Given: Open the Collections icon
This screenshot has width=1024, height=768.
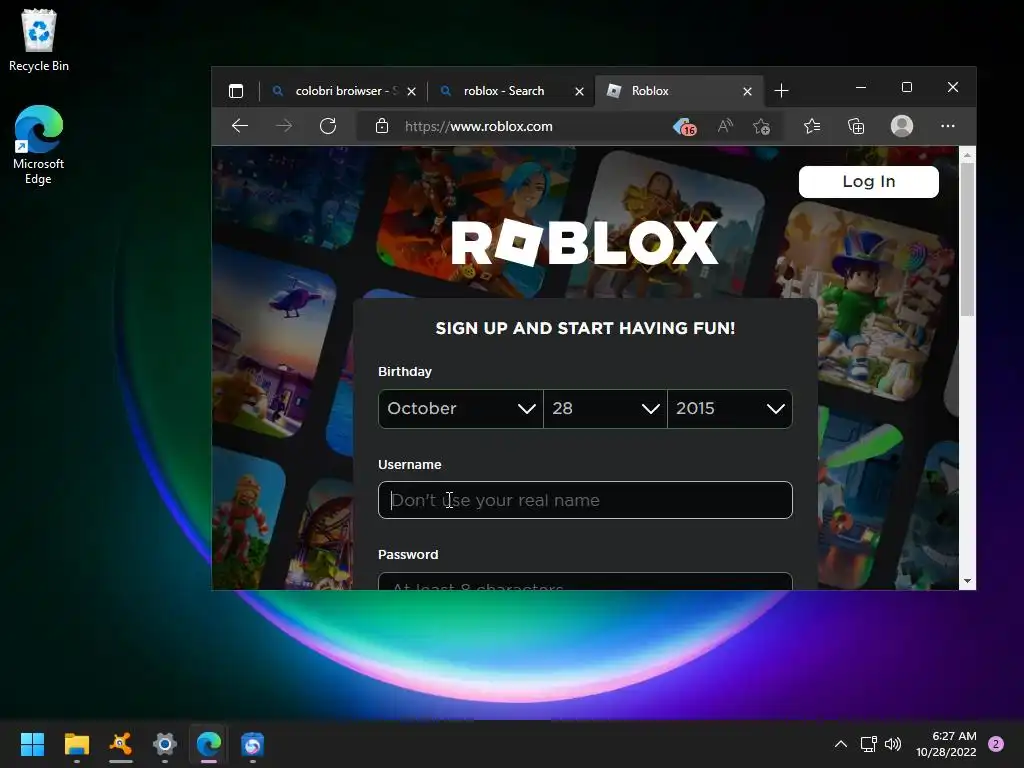Looking at the screenshot, I should (x=856, y=126).
